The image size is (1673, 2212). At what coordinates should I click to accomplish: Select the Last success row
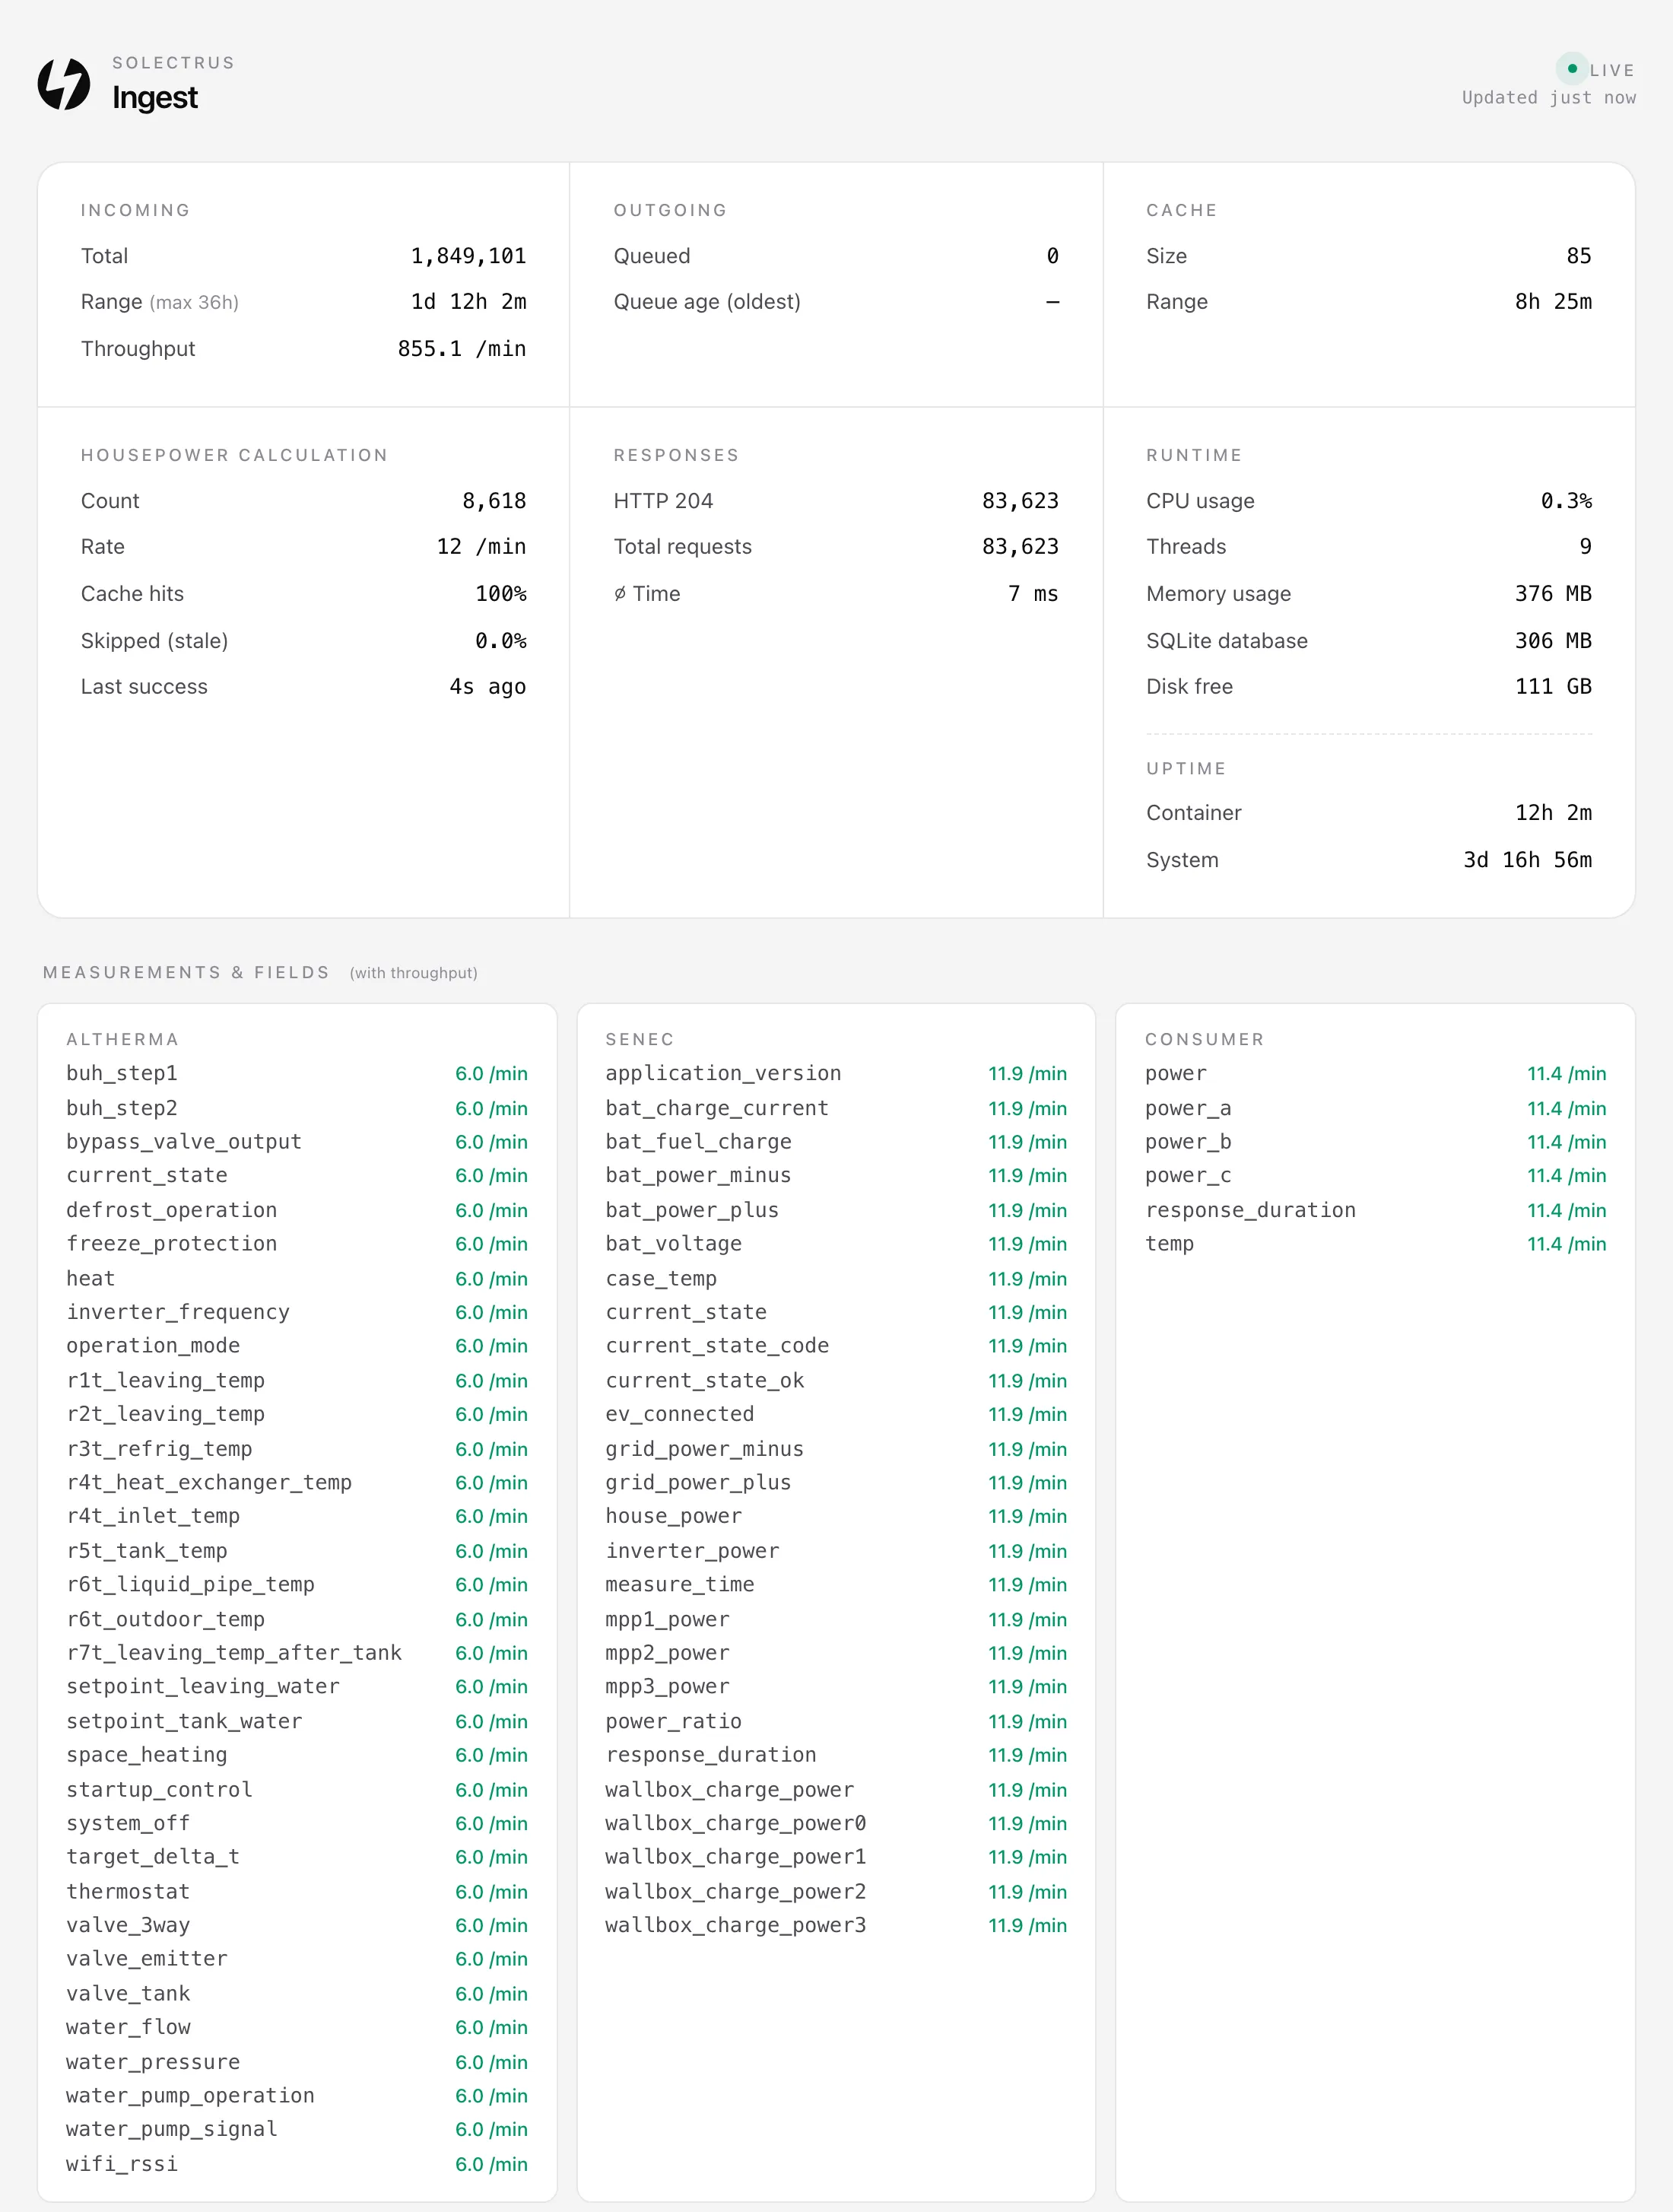[x=303, y=687]
